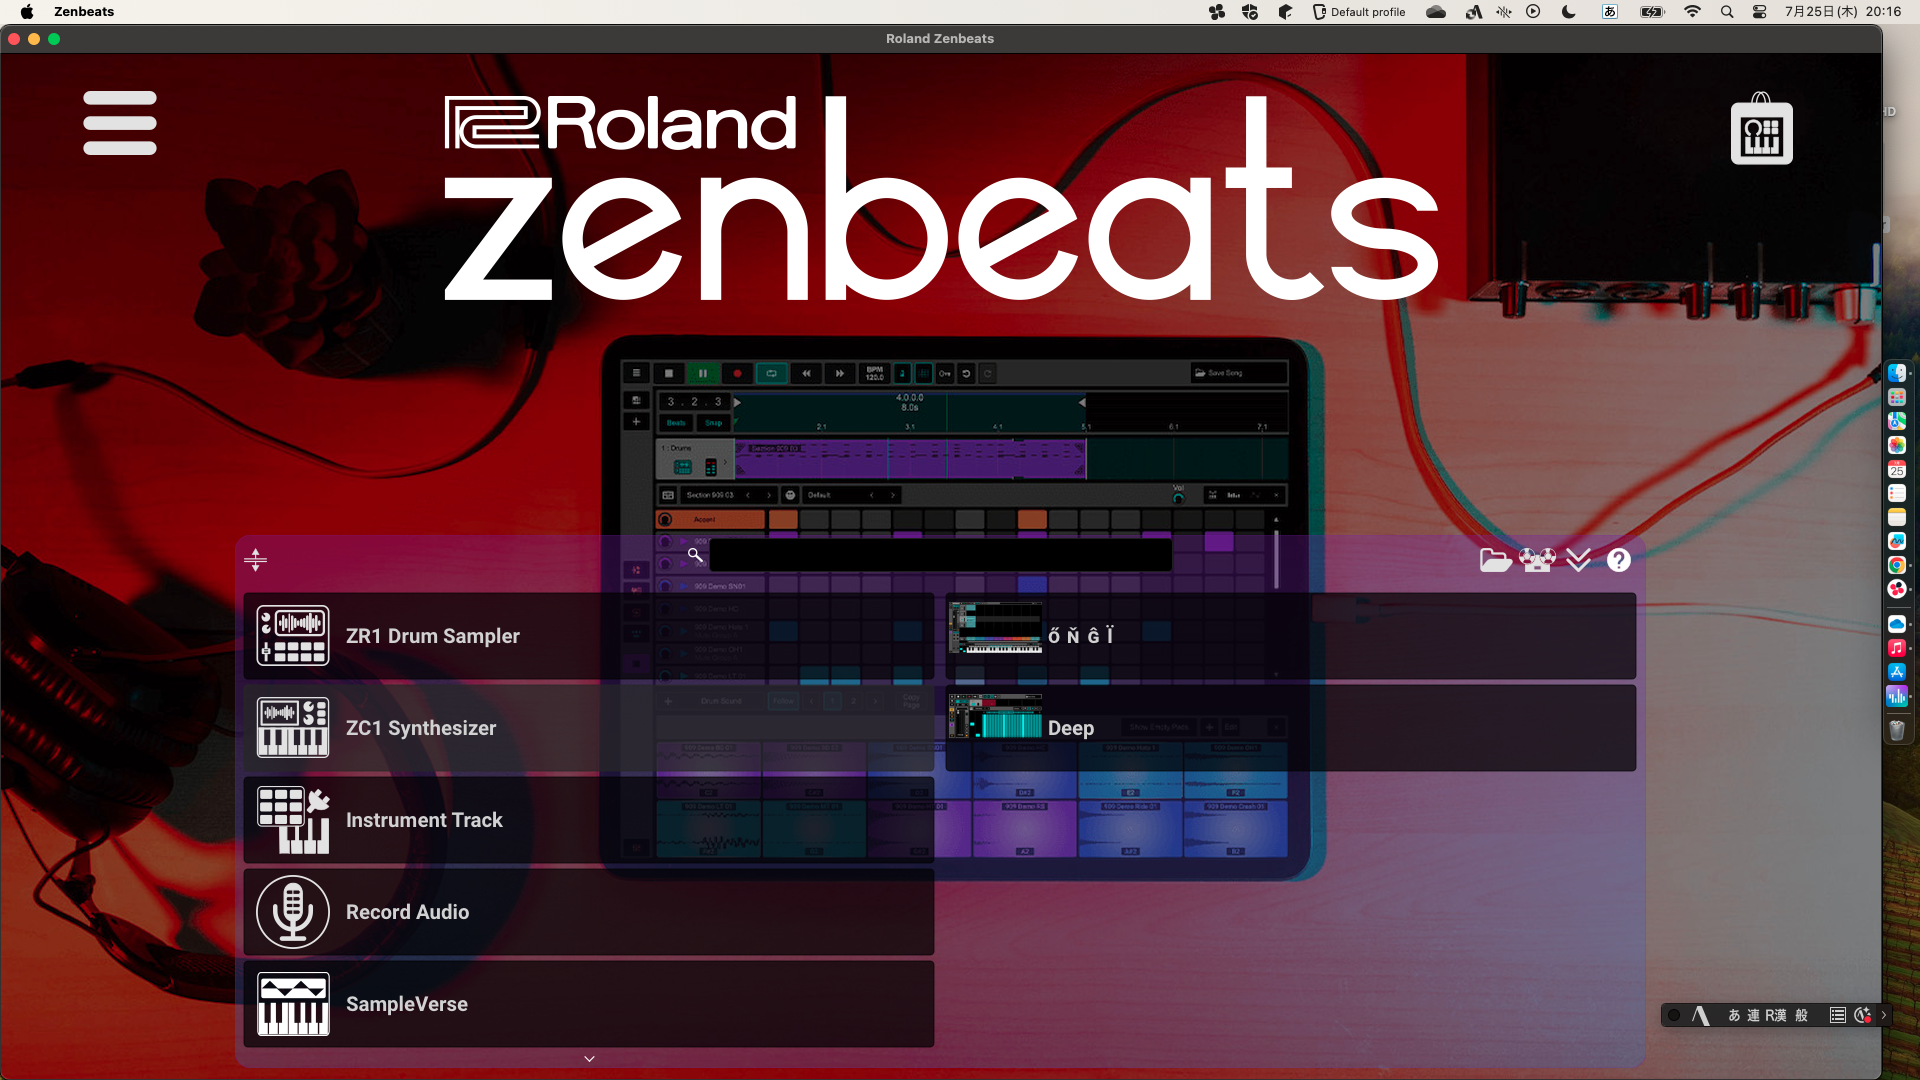Image resolution: width=1920 pixels, height=1080 pixels.
Task: Open the Wi-Fi menu icon
Action: (1692, 12)
